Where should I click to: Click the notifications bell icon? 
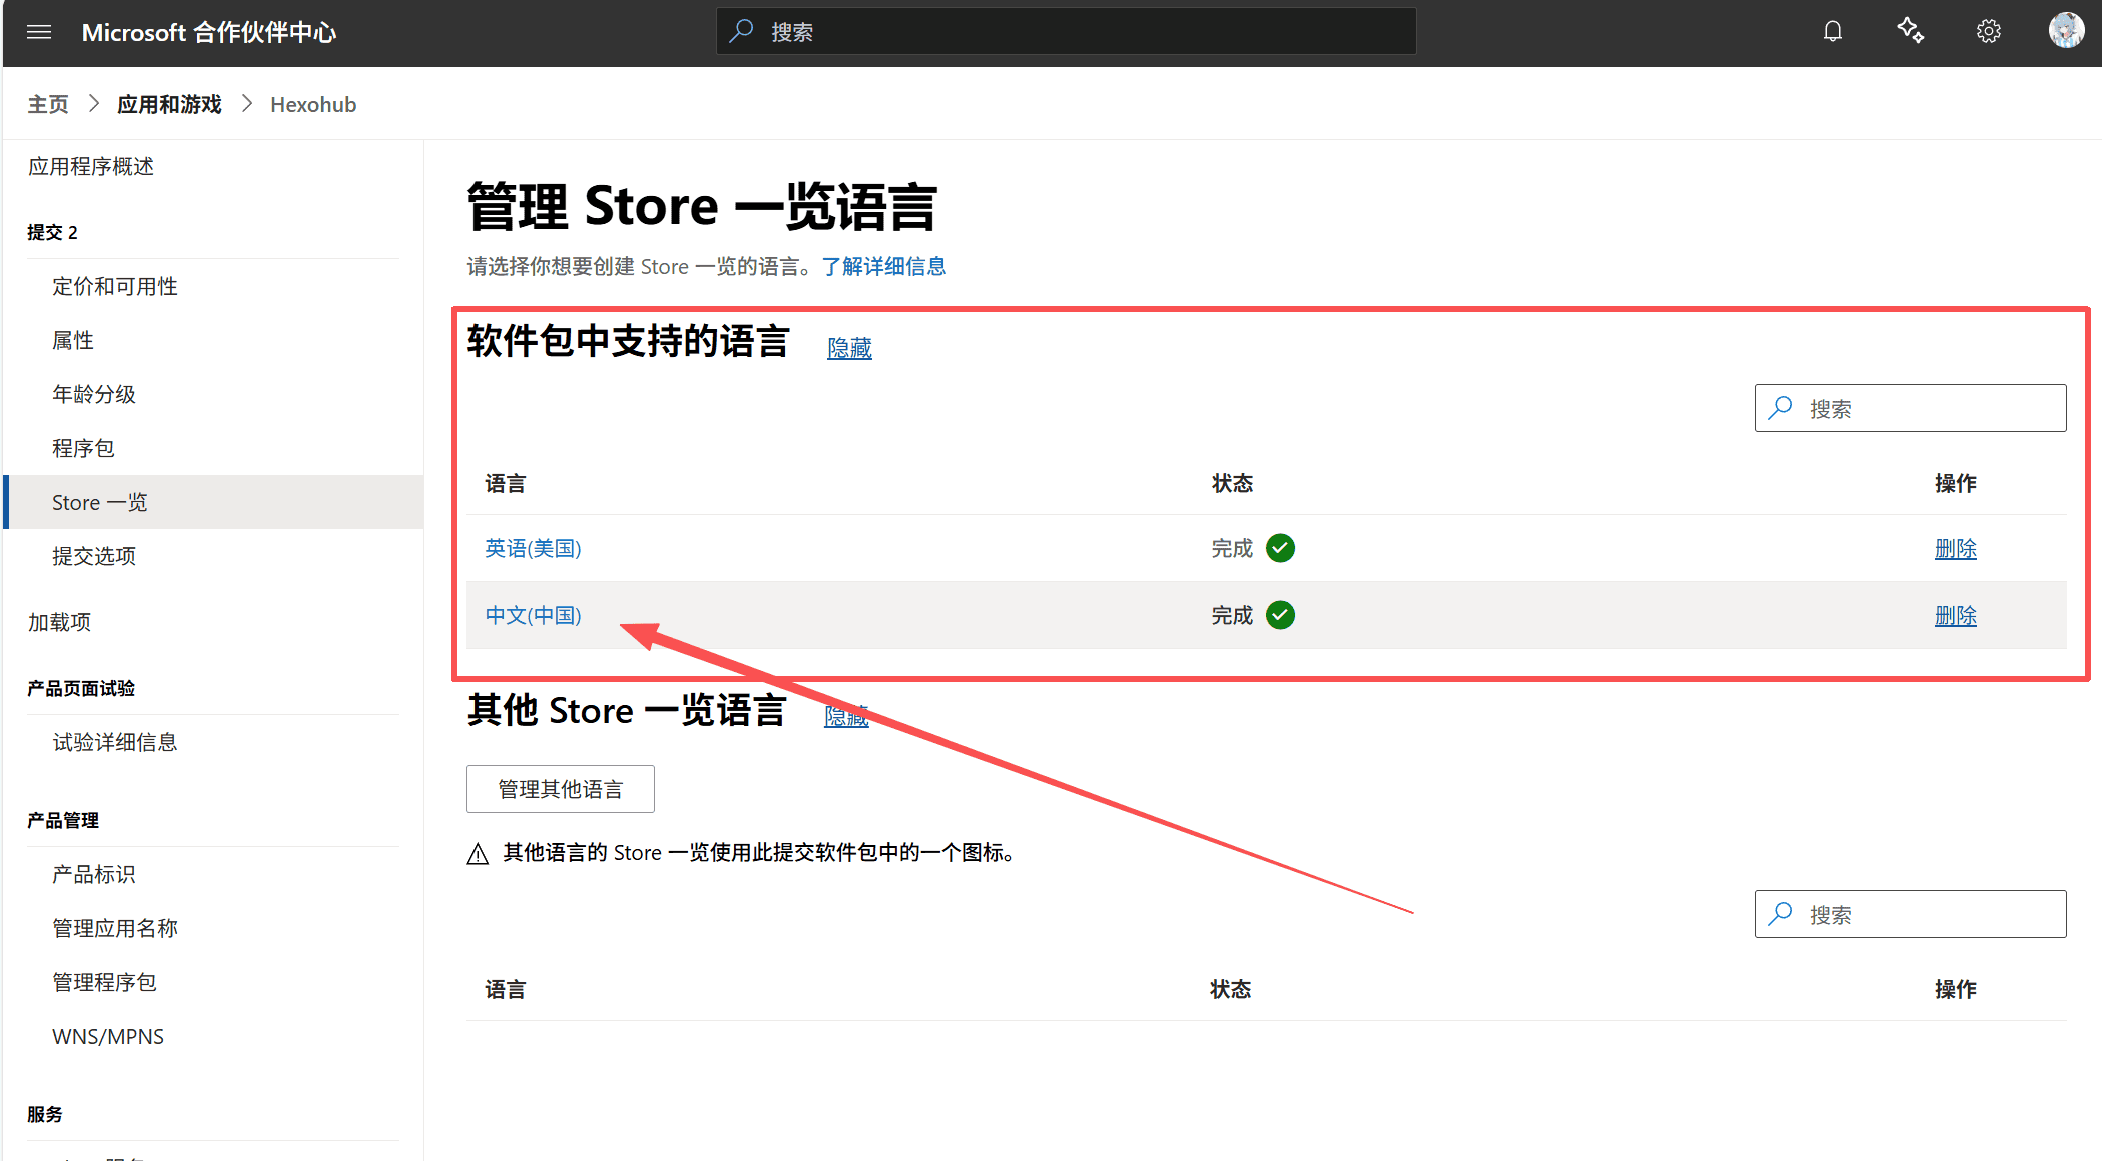point(1832,32)
